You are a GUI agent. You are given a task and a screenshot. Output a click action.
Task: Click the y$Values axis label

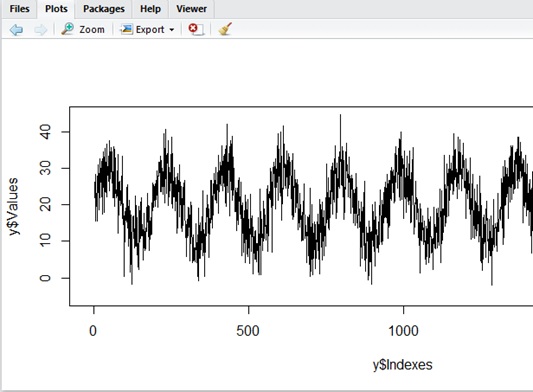pos(13,206)
